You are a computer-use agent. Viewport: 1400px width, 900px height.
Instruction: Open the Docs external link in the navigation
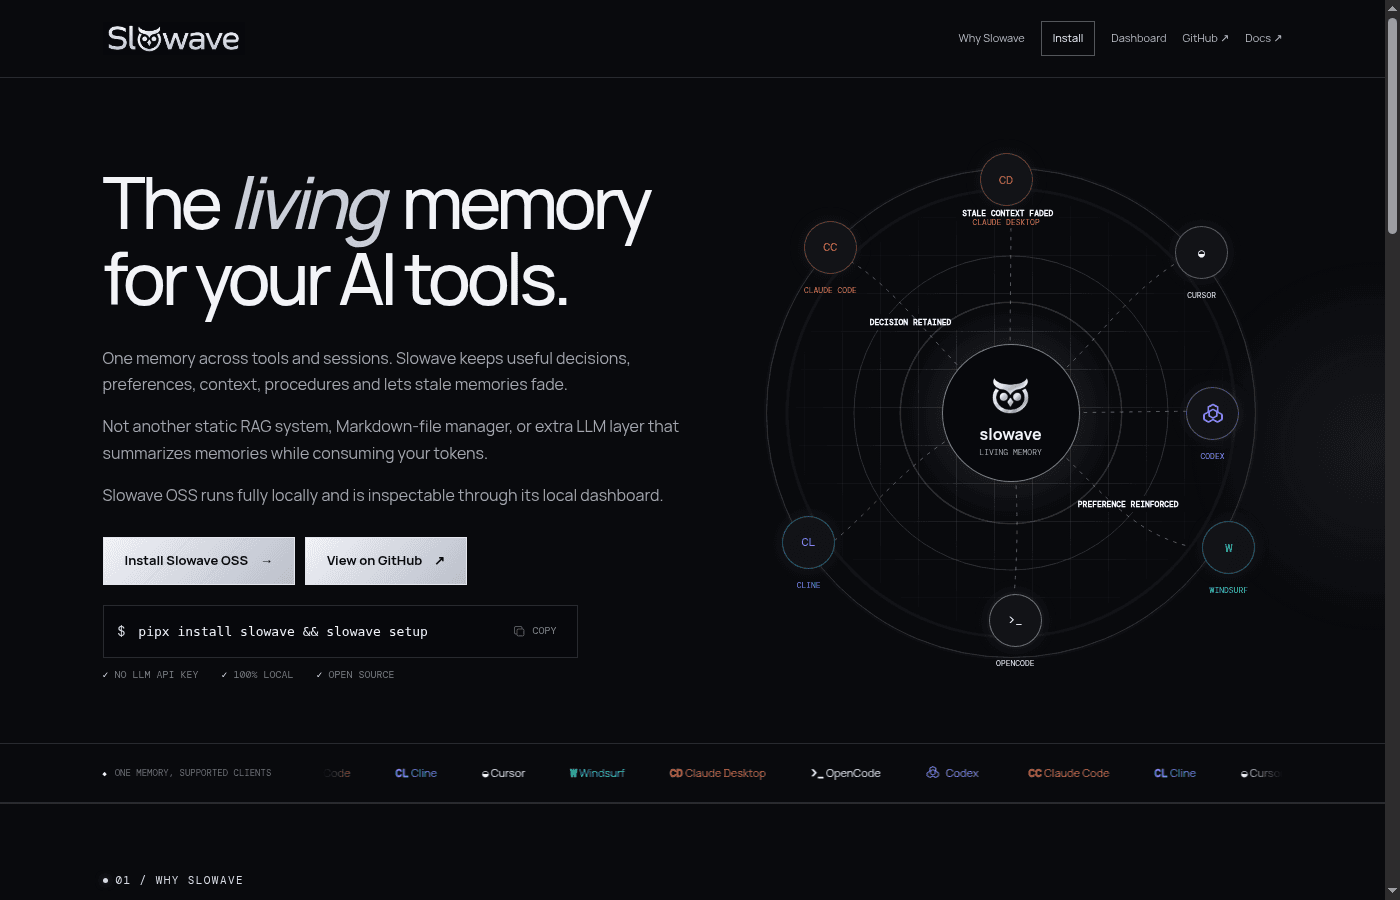pyautogui.click(x=1263, y=38)
